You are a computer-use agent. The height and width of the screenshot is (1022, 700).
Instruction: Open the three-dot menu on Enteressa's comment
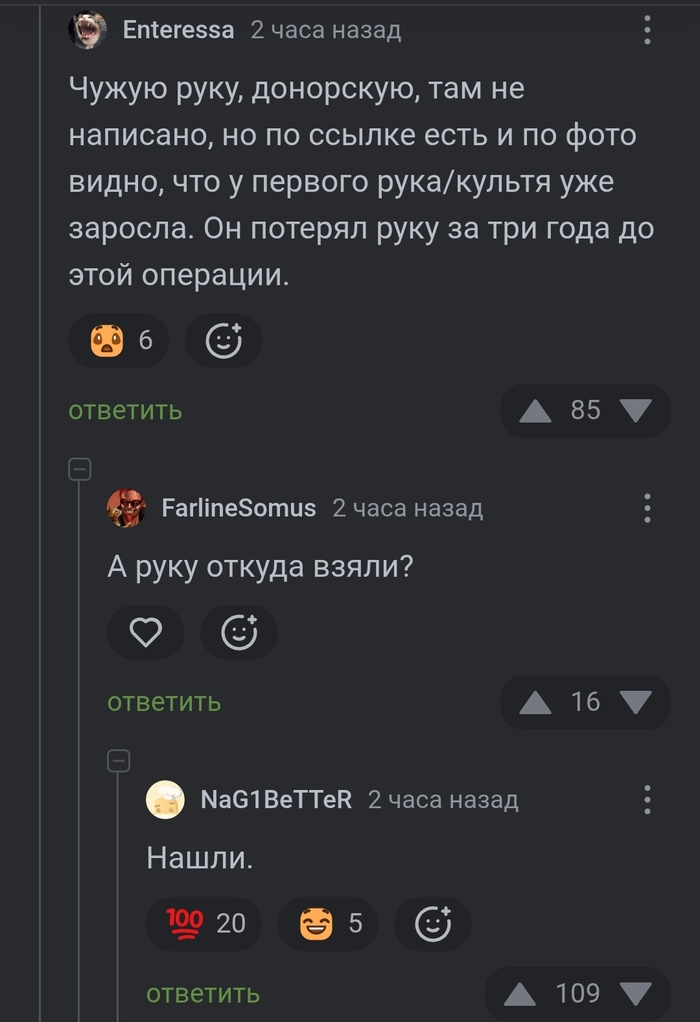648,30
